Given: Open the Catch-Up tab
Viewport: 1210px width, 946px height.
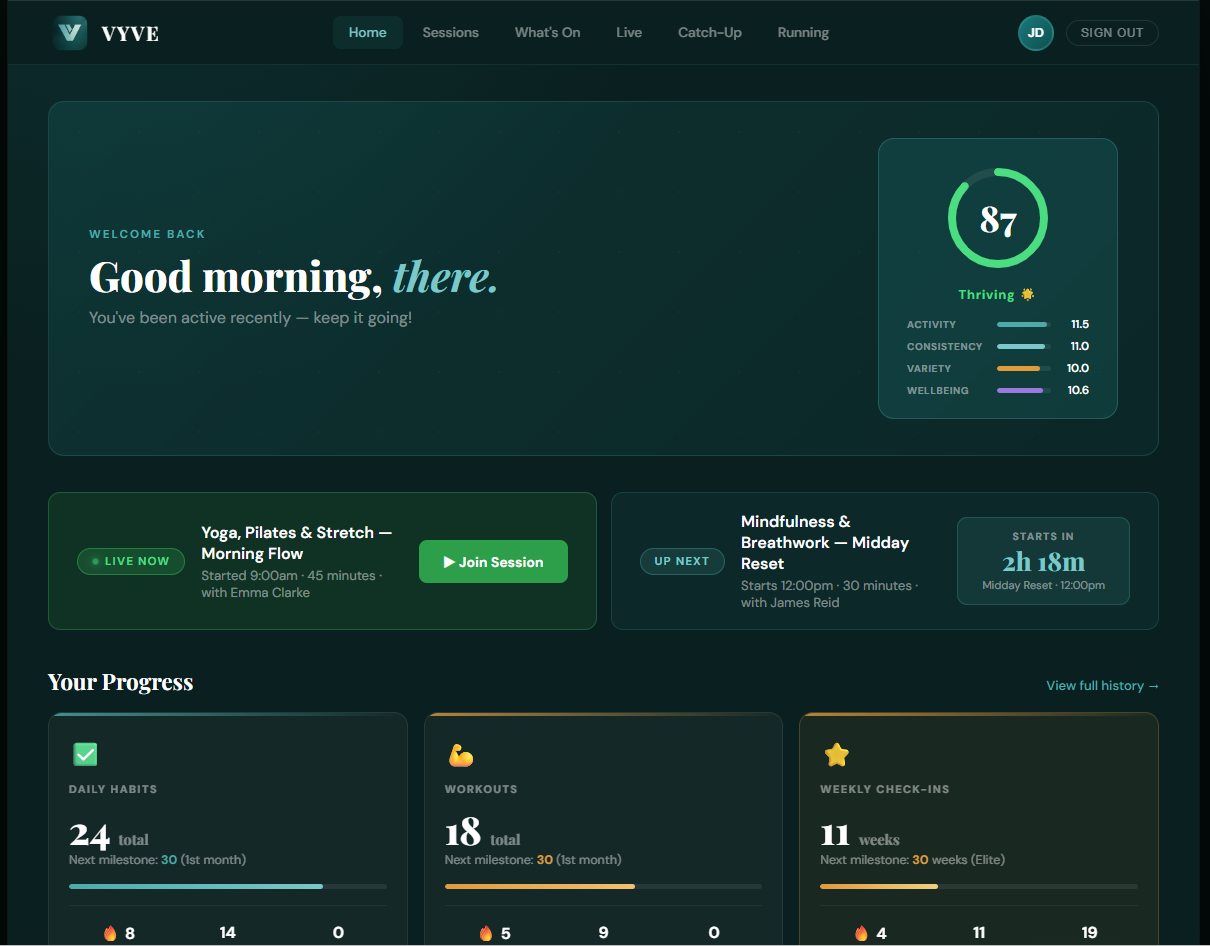Looking at the screenshot, I should click(710, 33).
